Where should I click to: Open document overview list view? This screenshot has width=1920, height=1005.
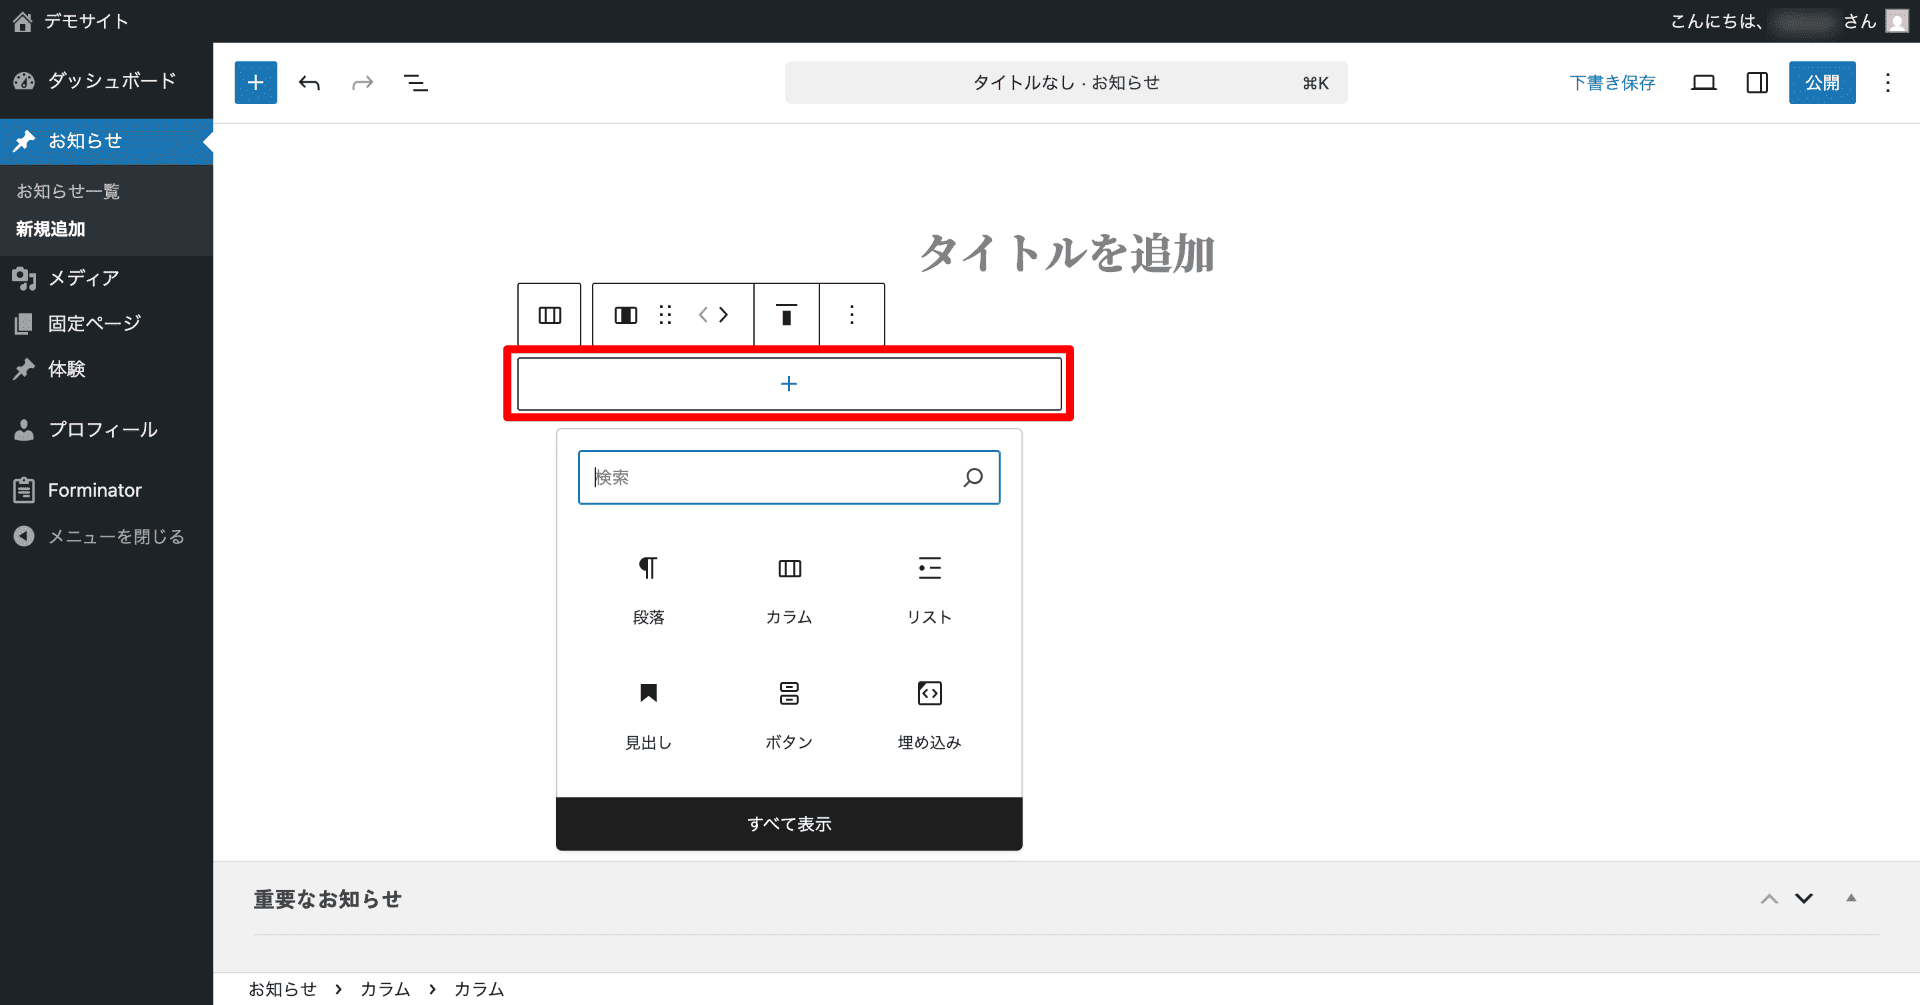tap(416, 83)
